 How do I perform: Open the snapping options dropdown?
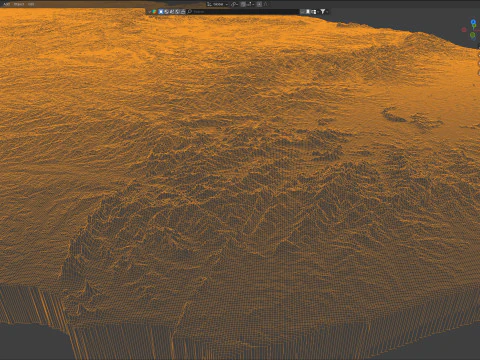(250, 4)
